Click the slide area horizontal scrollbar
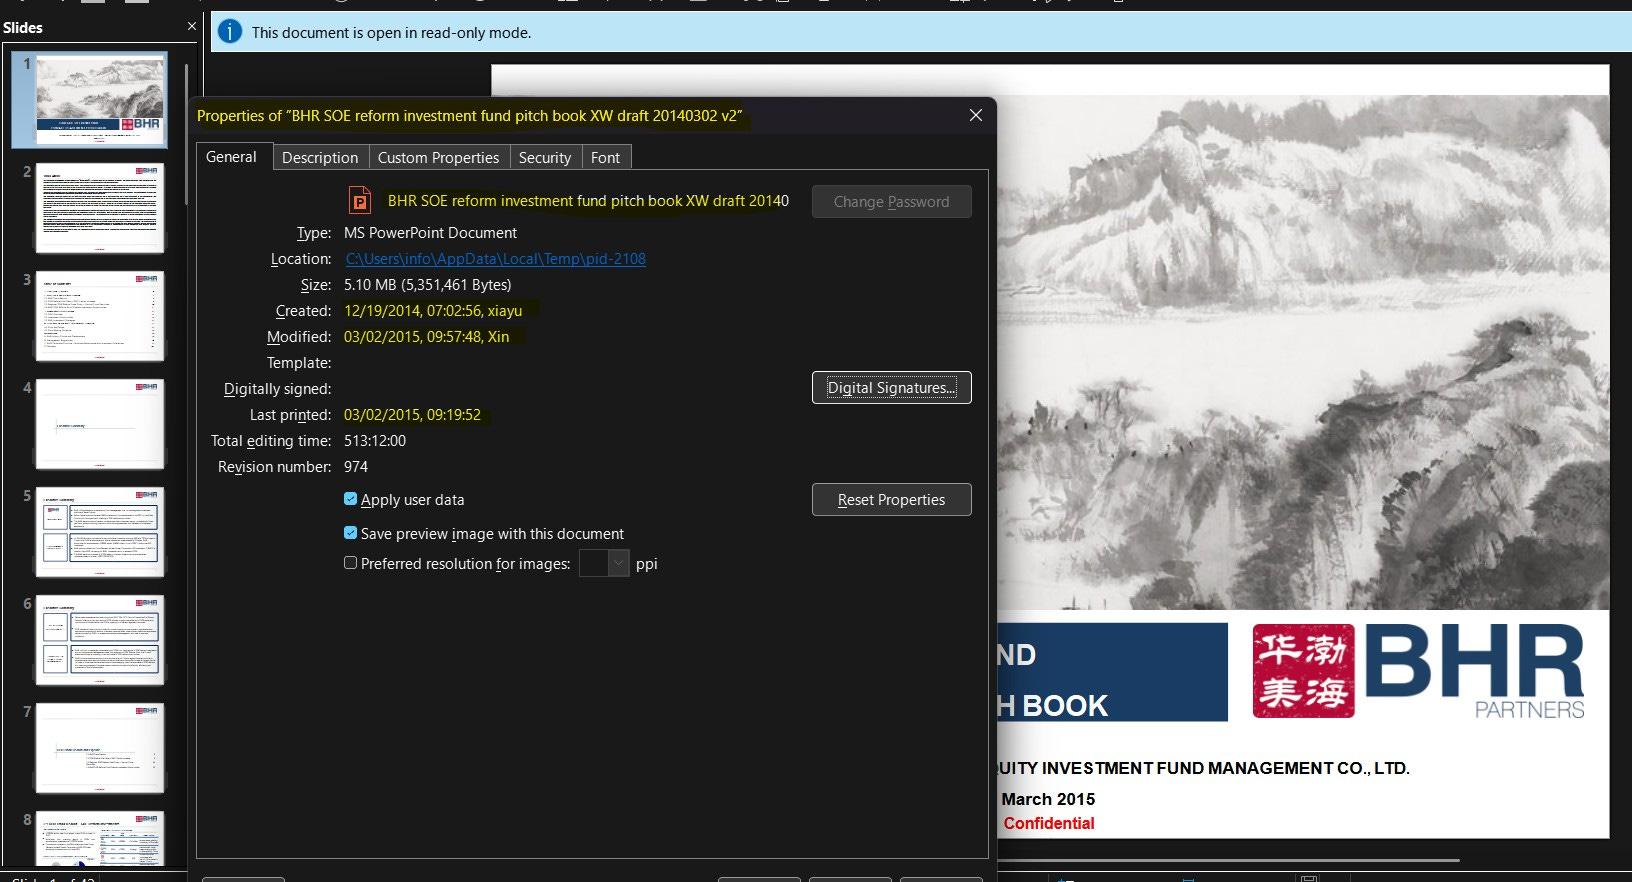This screenshot has height=882, width=1632. click(1230, 860)
